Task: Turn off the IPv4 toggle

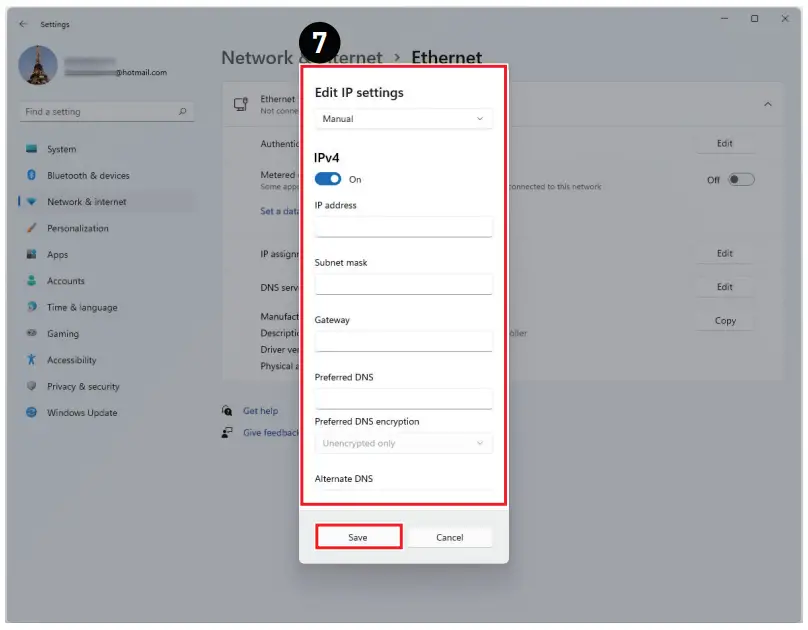Action: pyautogui.click(x=328, y=179)
